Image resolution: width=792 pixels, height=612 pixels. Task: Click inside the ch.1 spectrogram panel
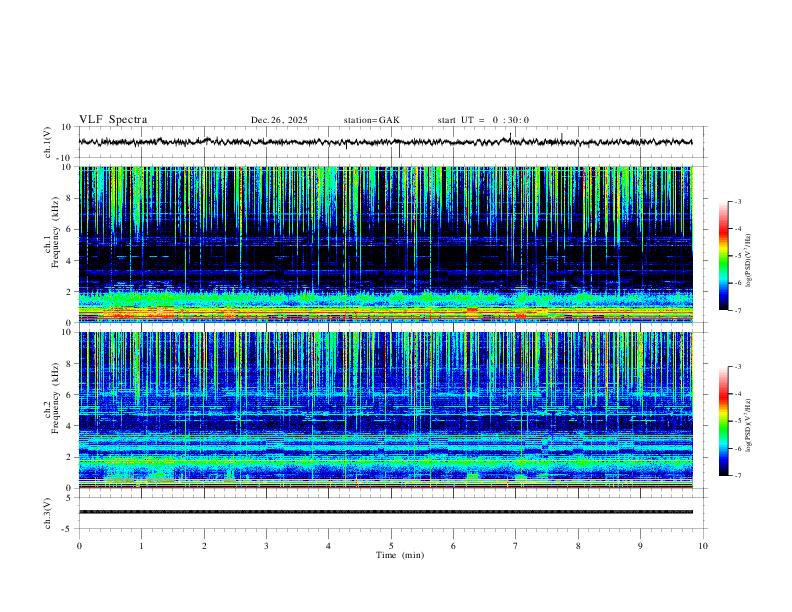coord(385,244)
